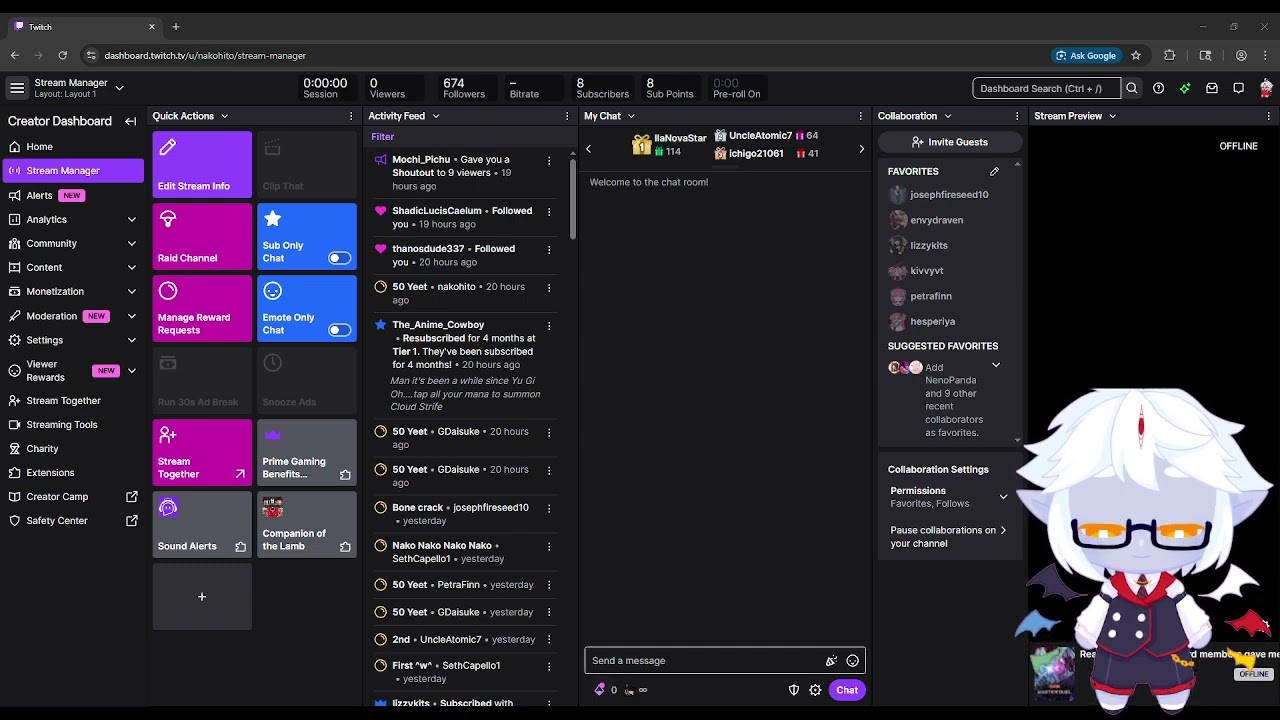Add a new quick action tile
The height and width of the screenshot is (720, 1280).
coord(202,597)
